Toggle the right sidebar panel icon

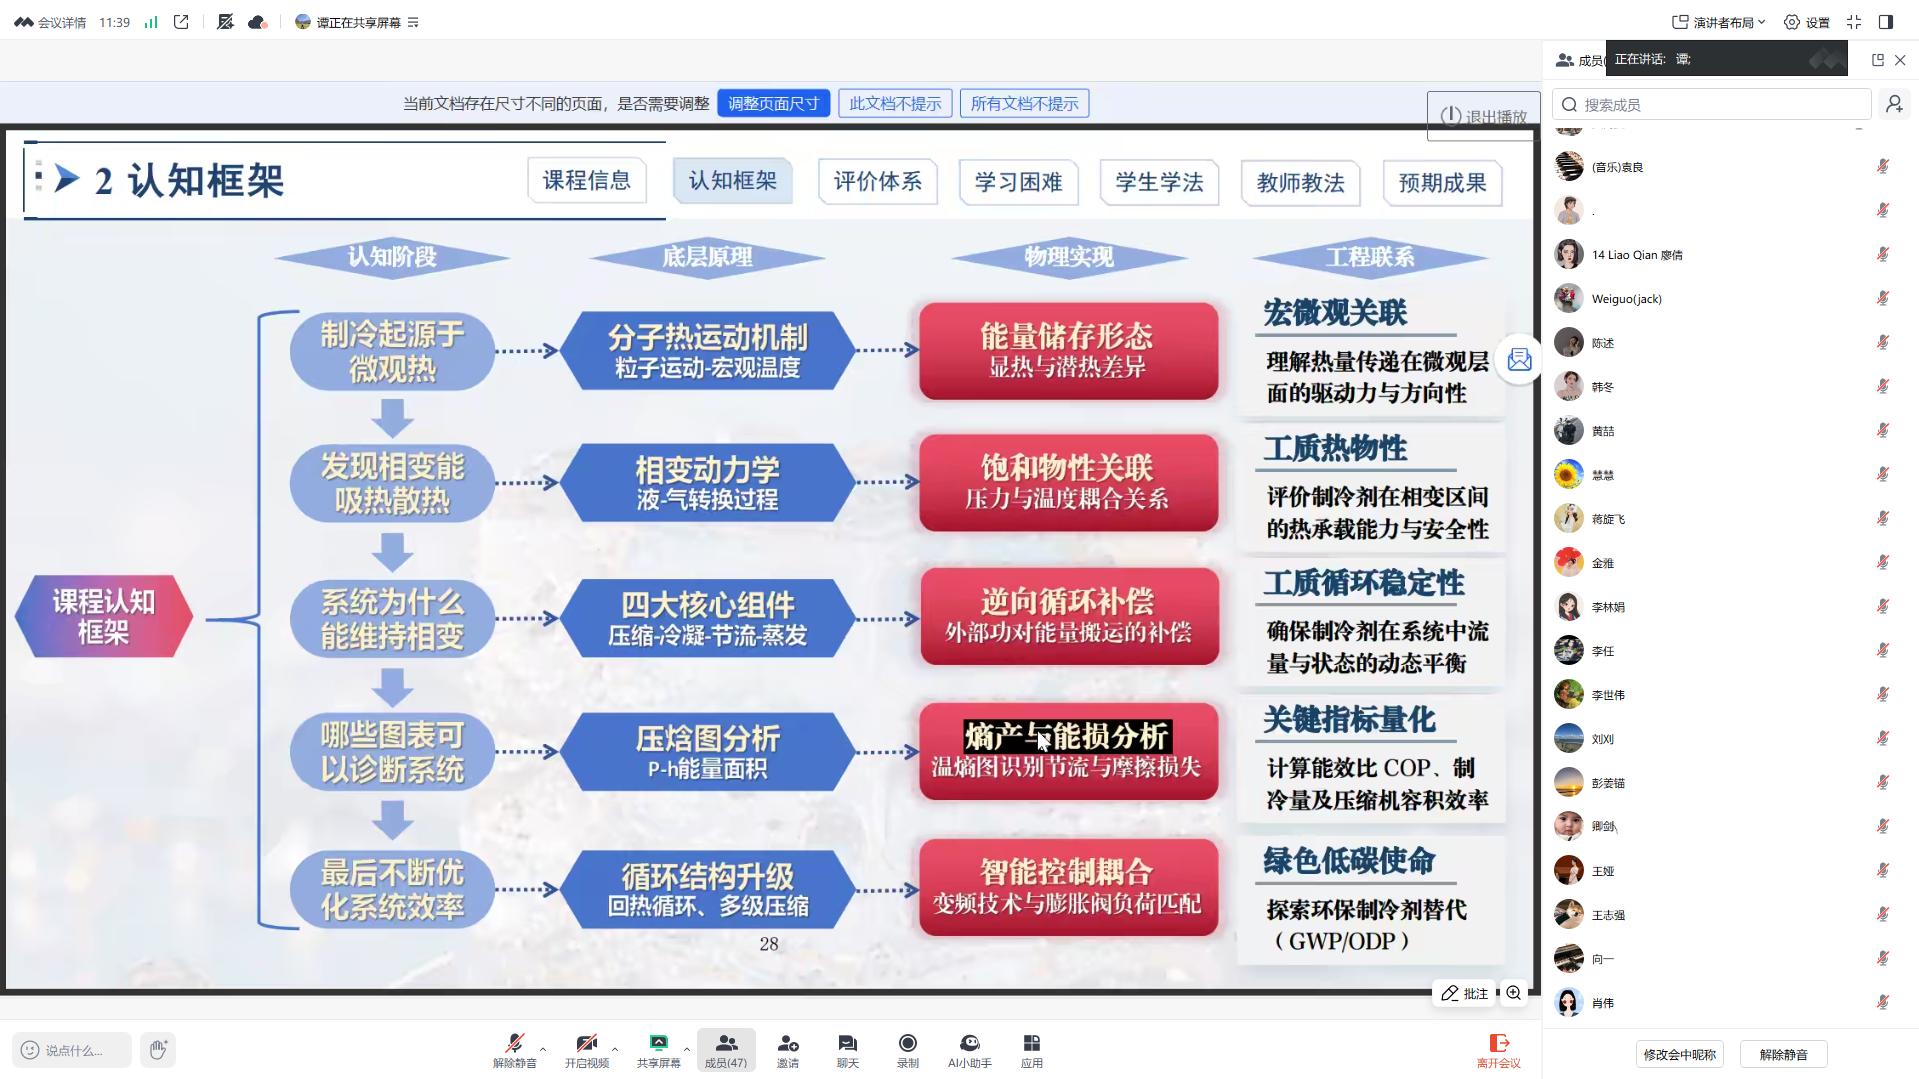1886,22
